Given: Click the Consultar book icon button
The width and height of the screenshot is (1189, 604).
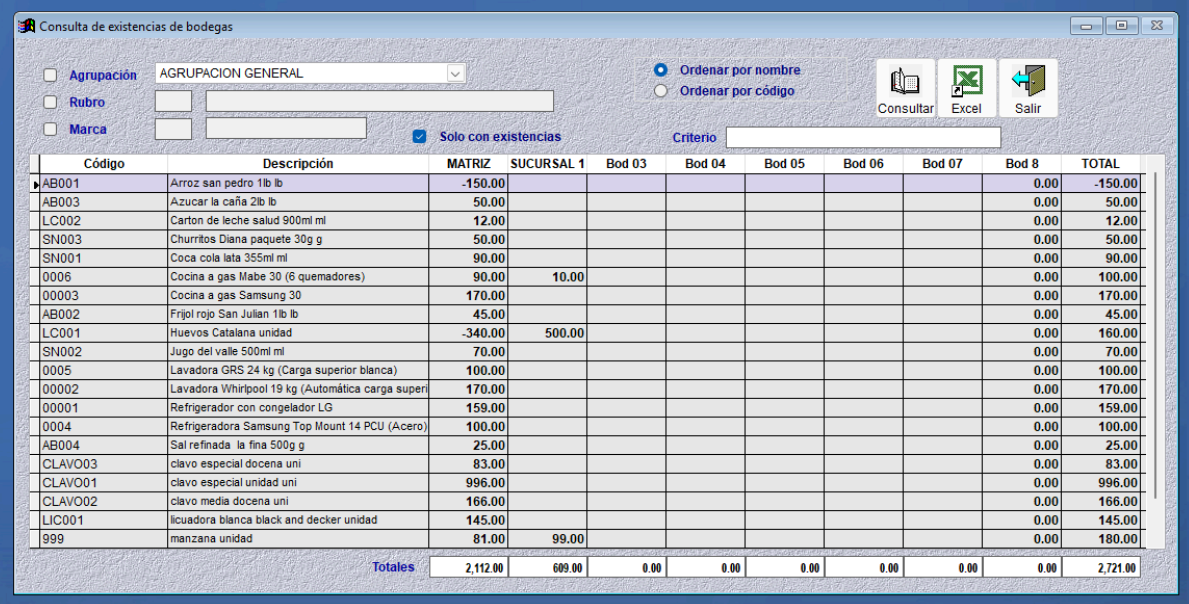Looking at the screenshot, I should (905, 89).
